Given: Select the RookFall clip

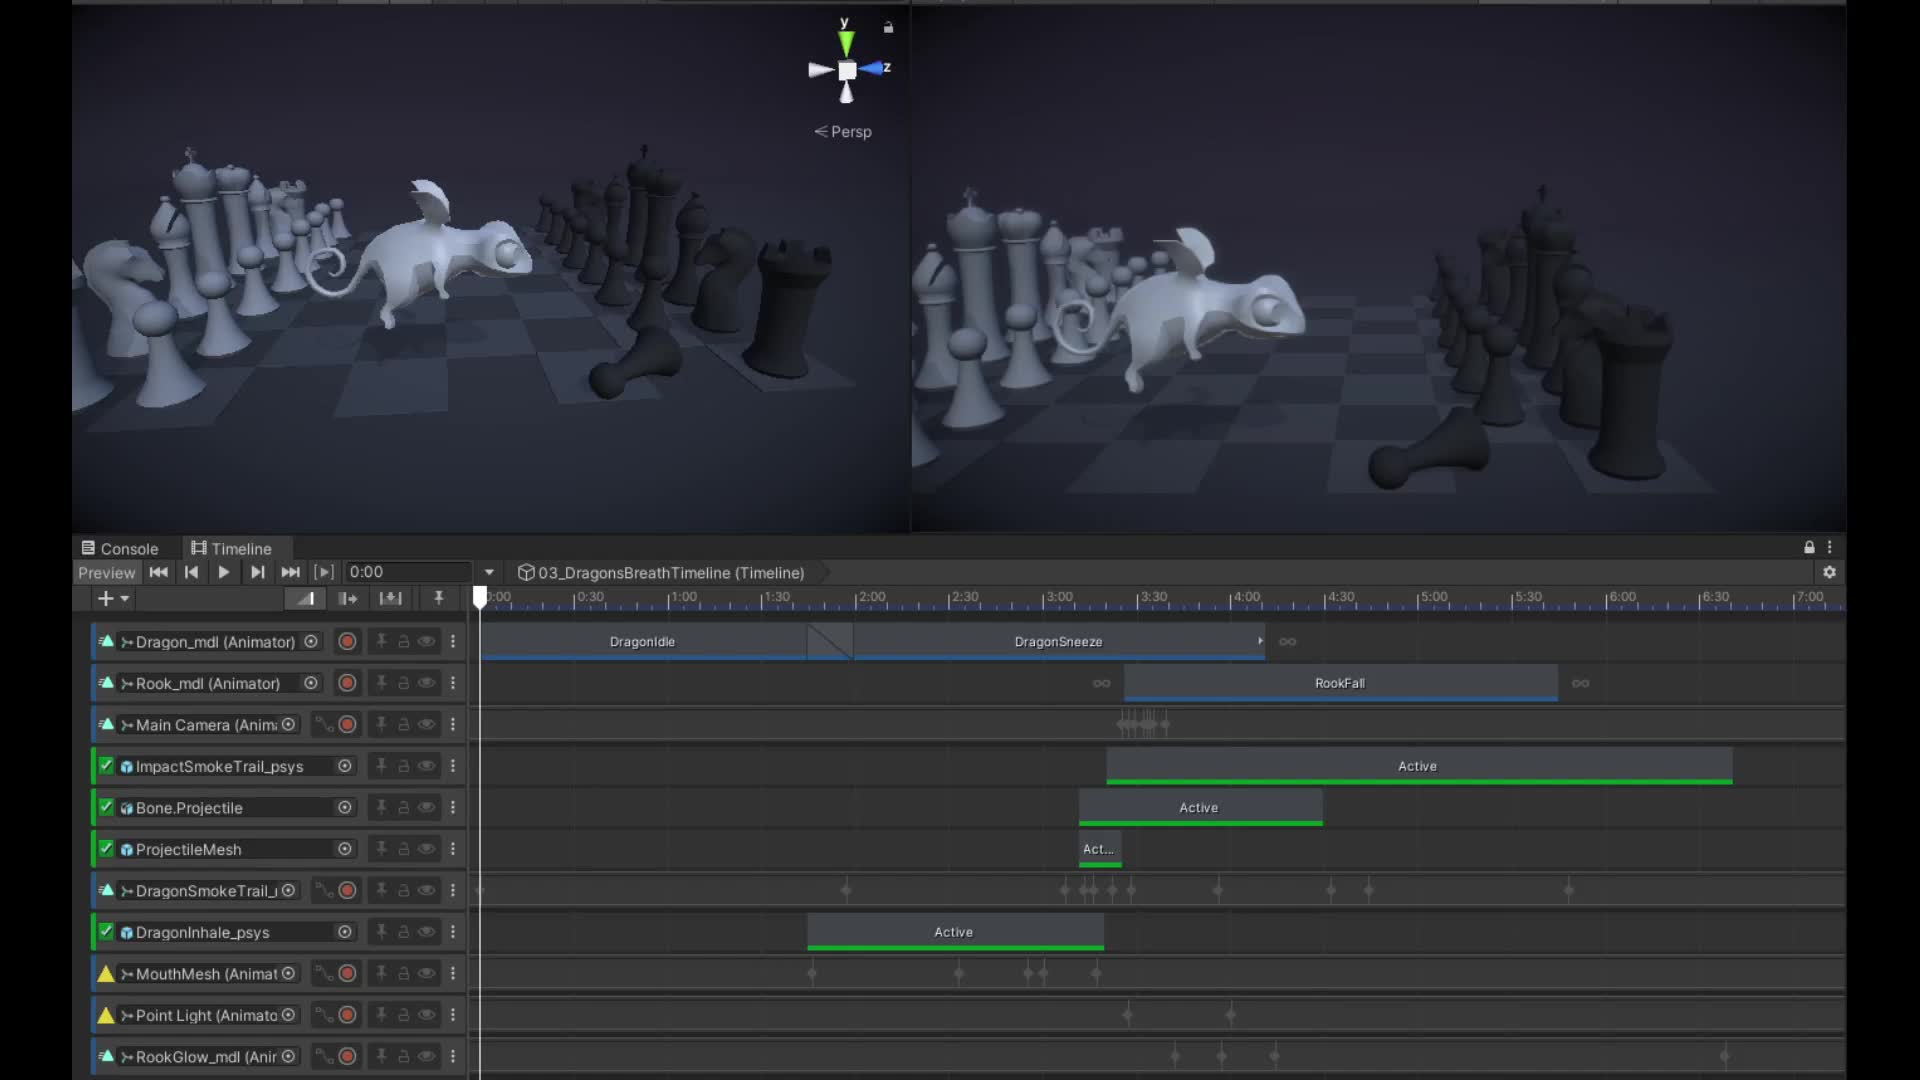Looking at the screenshot, I should coord(1340,683).
